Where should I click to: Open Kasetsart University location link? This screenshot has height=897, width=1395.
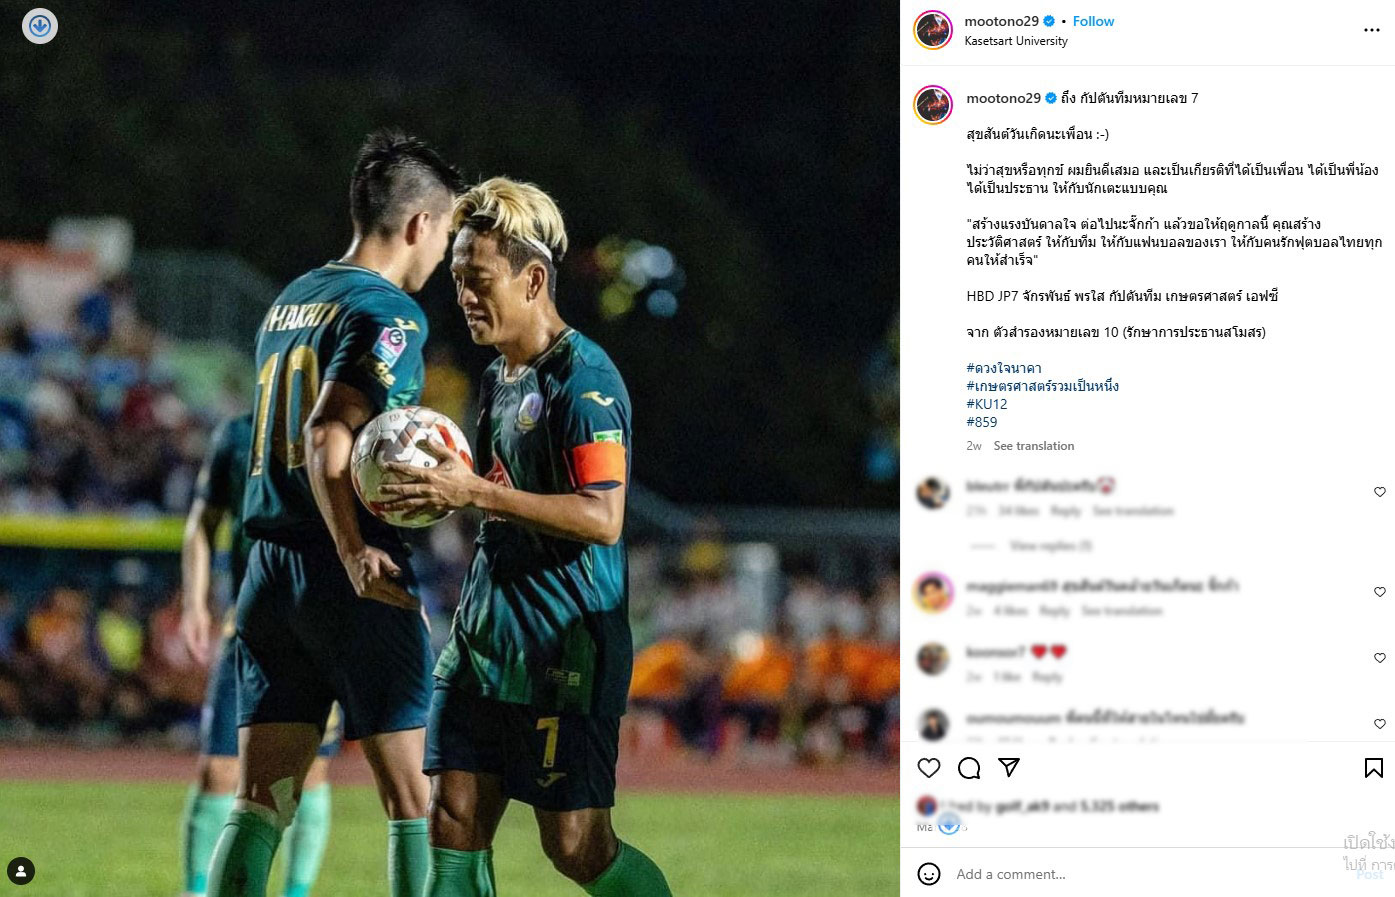(x=1016, y=41)
